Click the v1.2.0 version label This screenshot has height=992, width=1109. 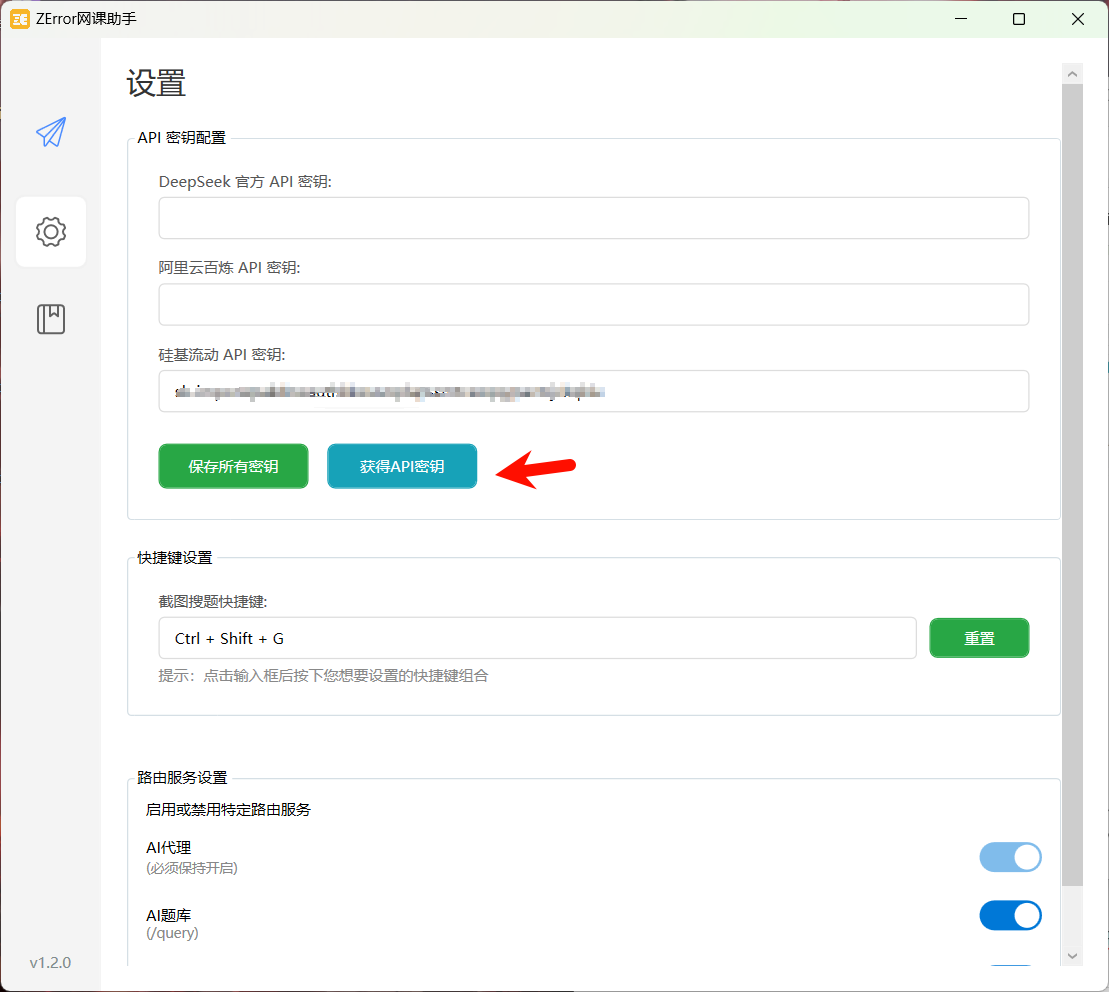click(x=50, y=962)
